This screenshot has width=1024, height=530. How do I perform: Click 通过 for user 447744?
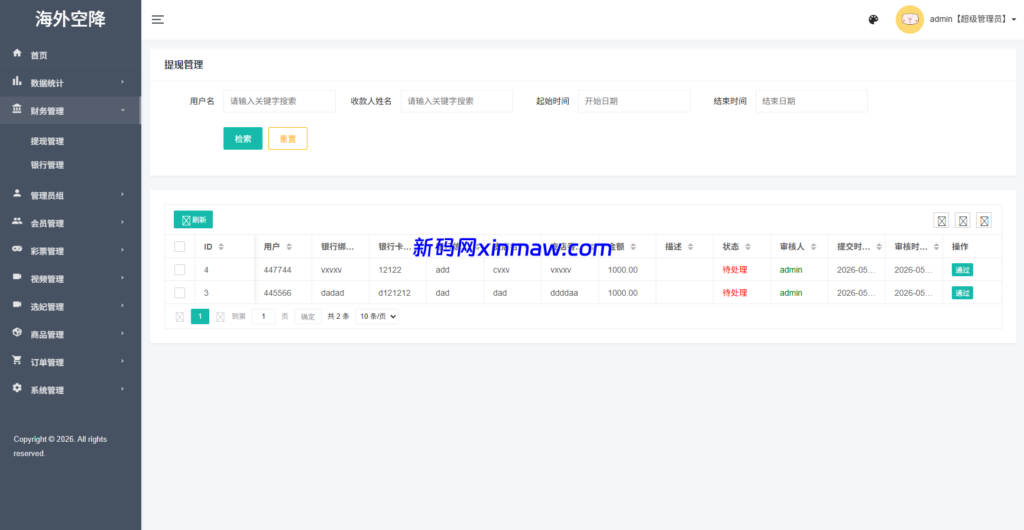coord(962,270)
